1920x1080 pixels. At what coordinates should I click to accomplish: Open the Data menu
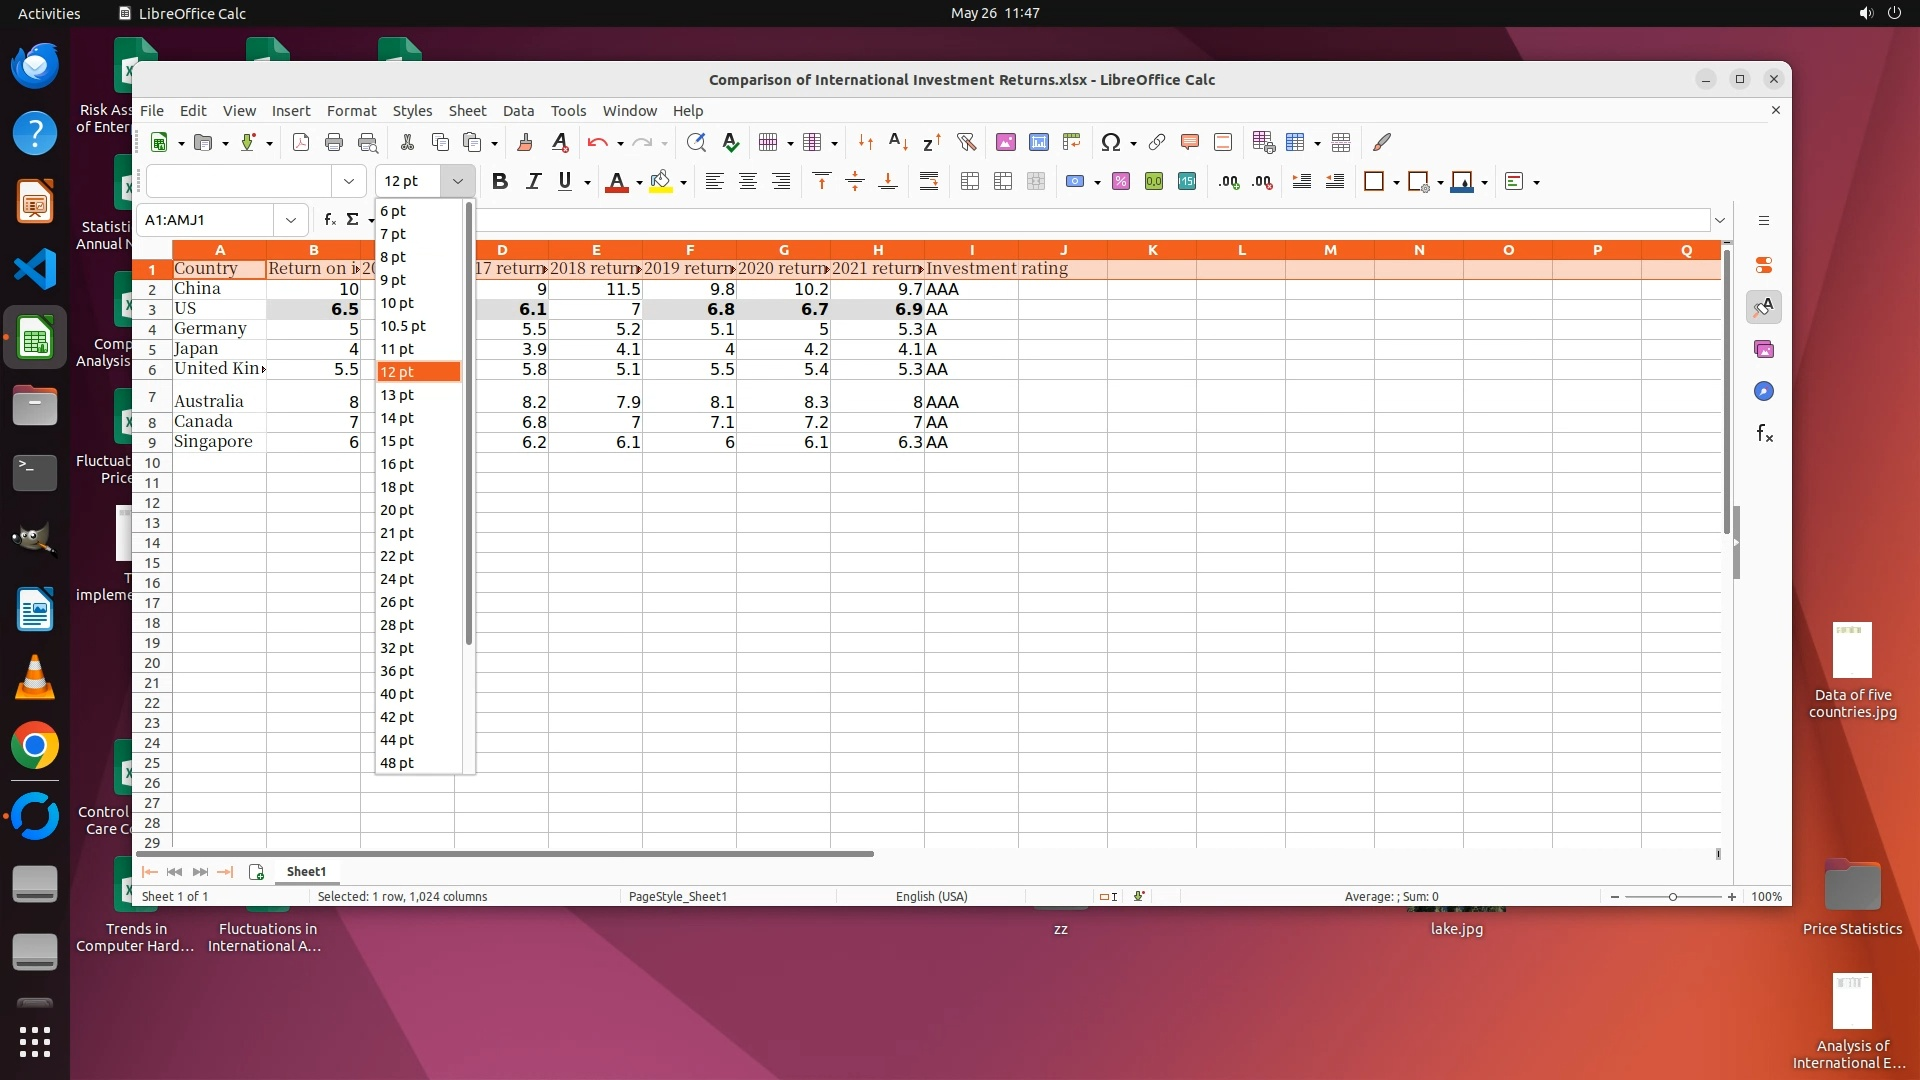tap(518, 111)
